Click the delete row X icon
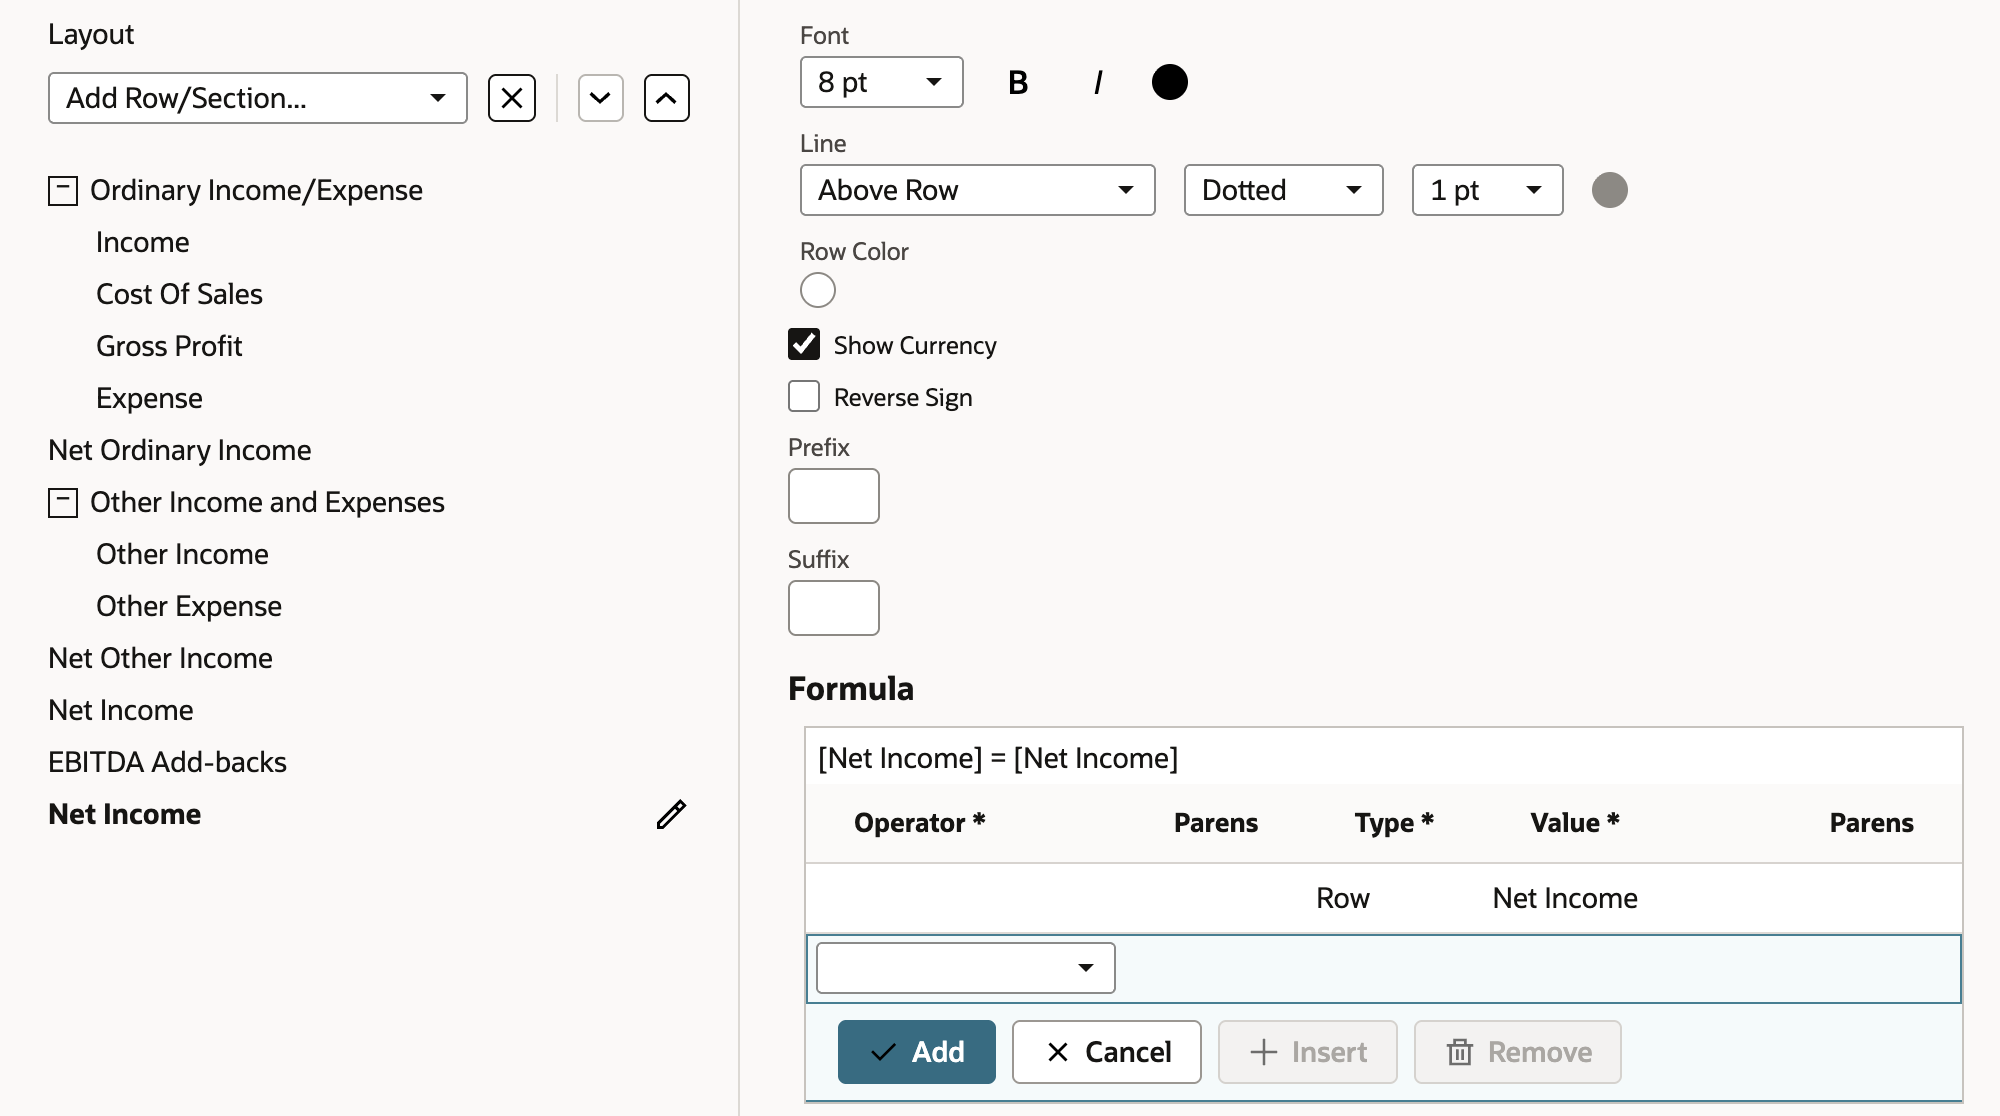The width and height of the screenshot is (2000, 1116). click(512, 98)
